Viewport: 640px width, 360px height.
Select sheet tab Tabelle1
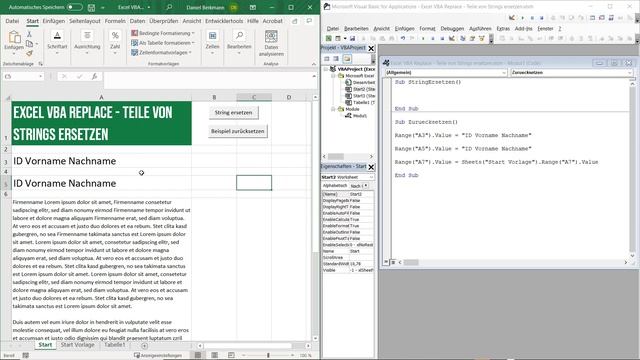(115, 345)
